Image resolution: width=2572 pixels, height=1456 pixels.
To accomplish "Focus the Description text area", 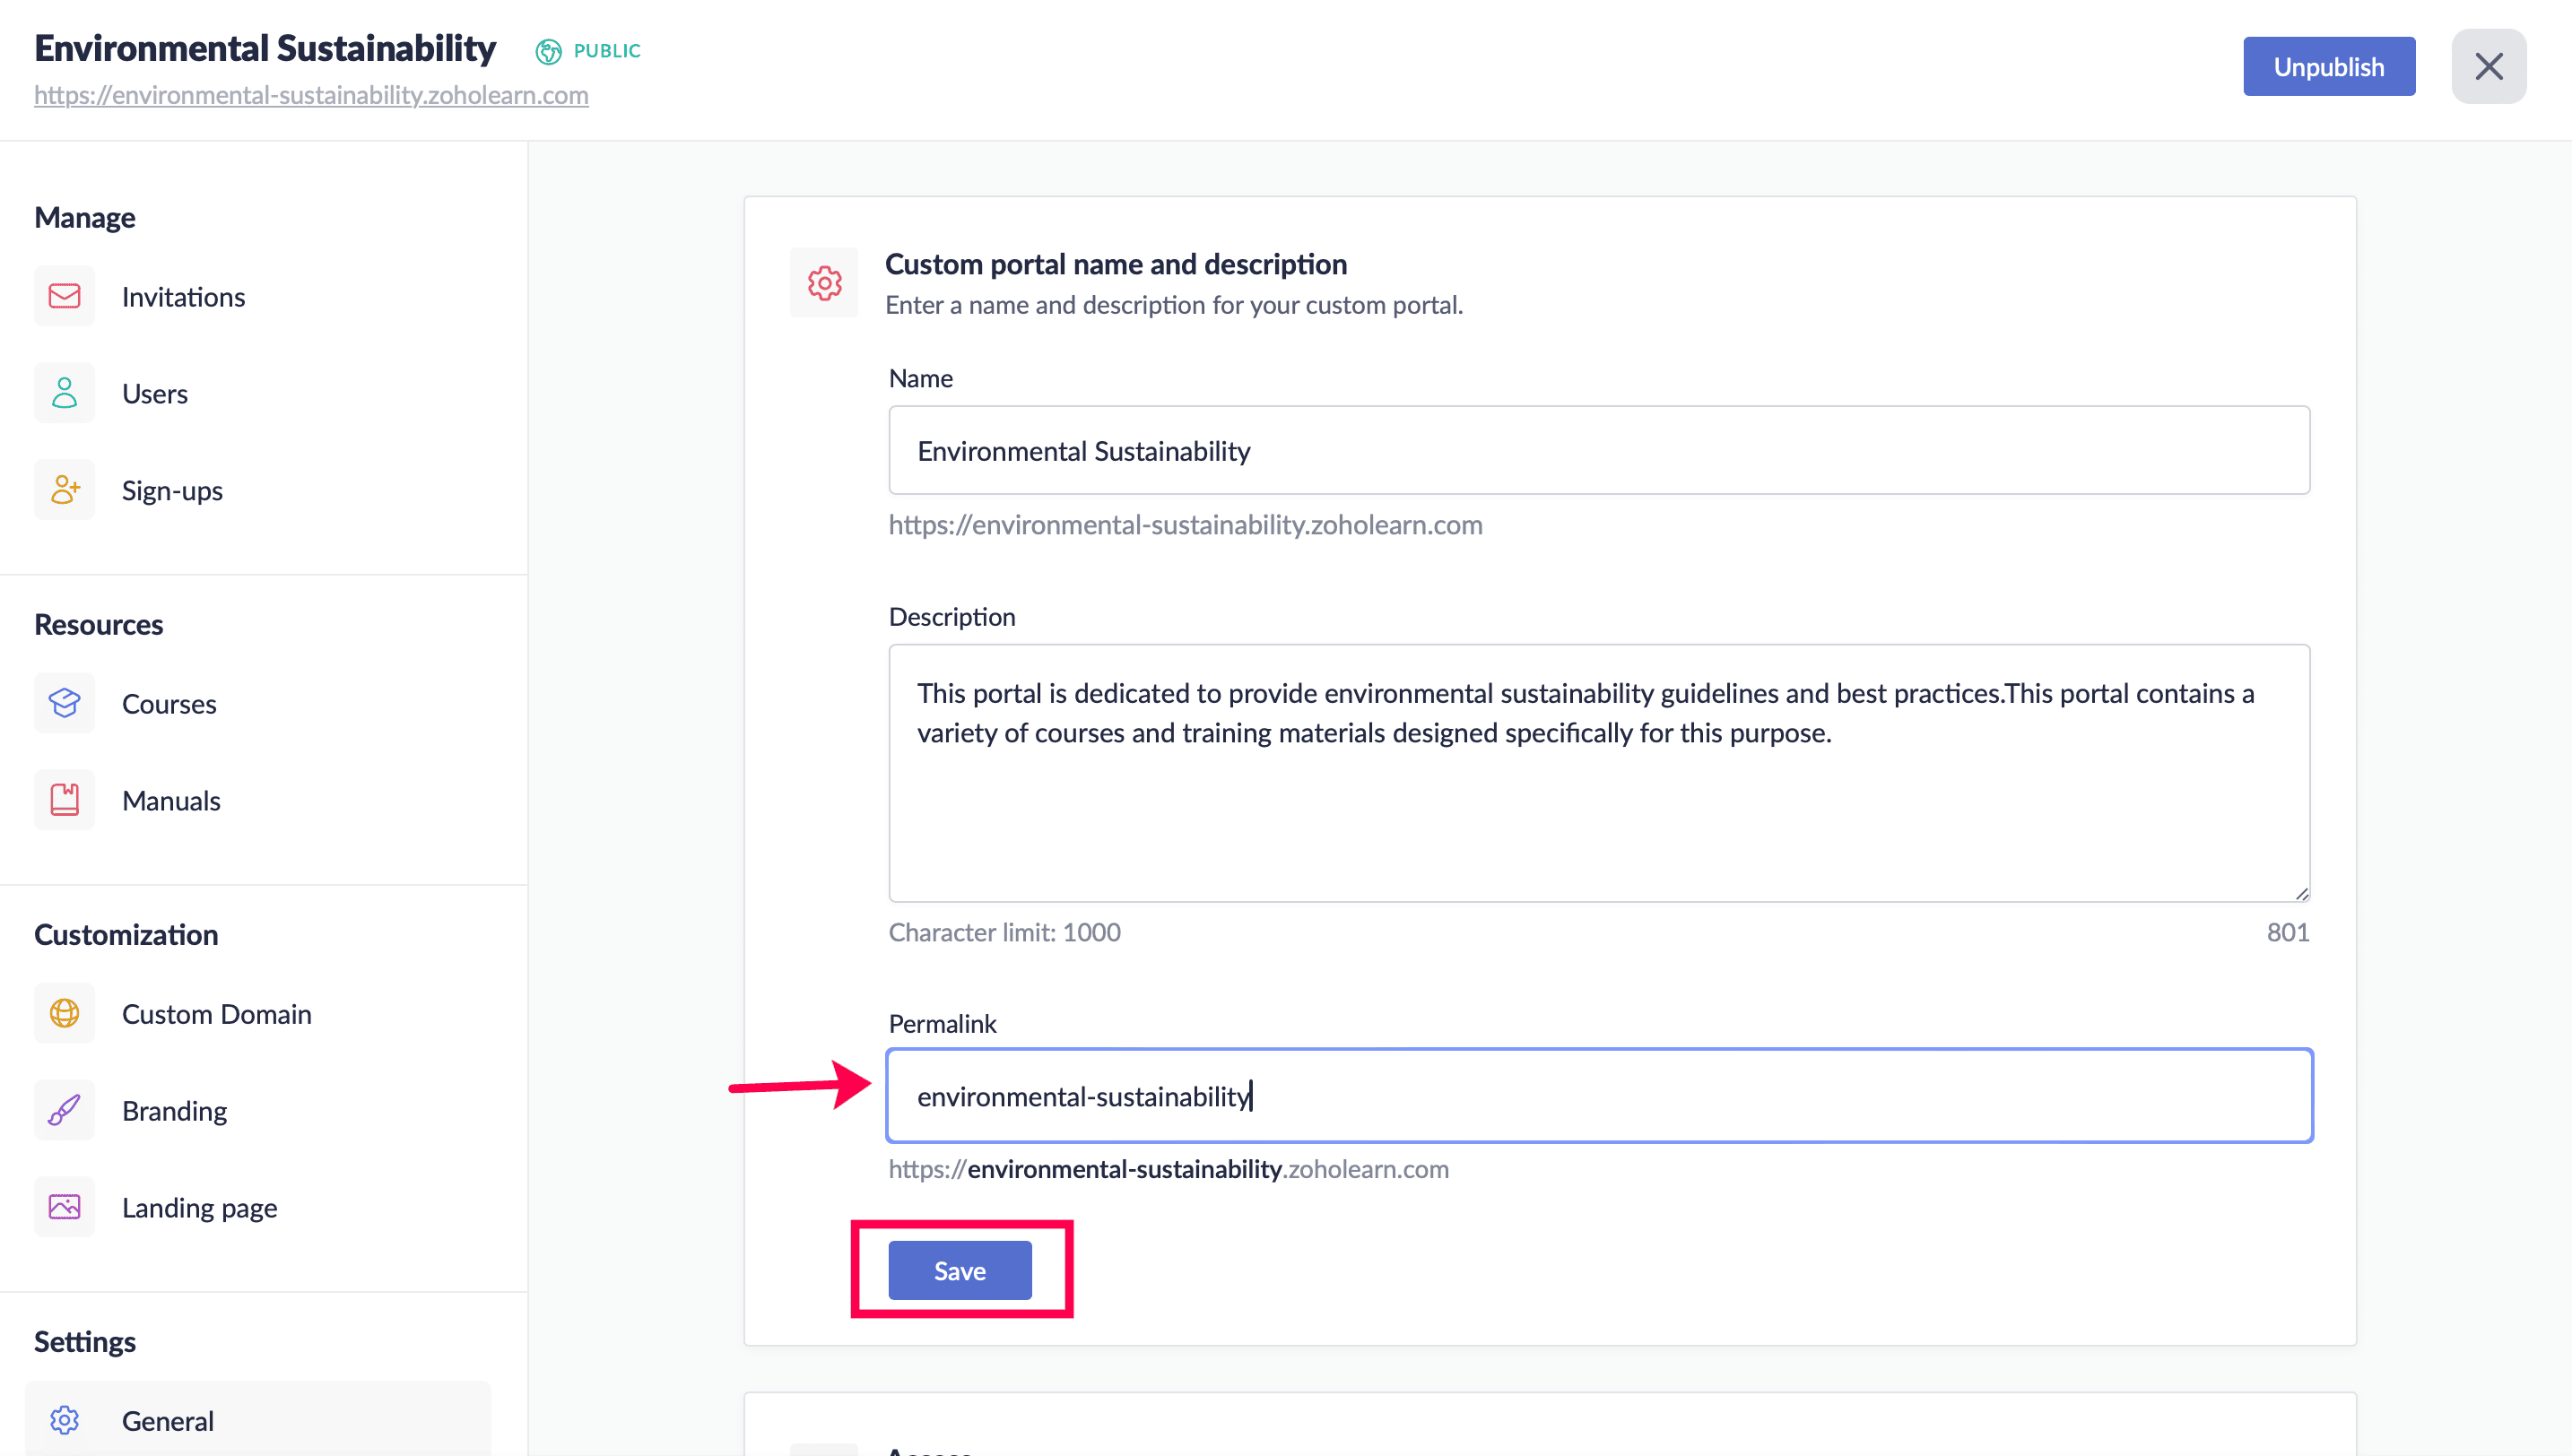I will point(1598,772).
